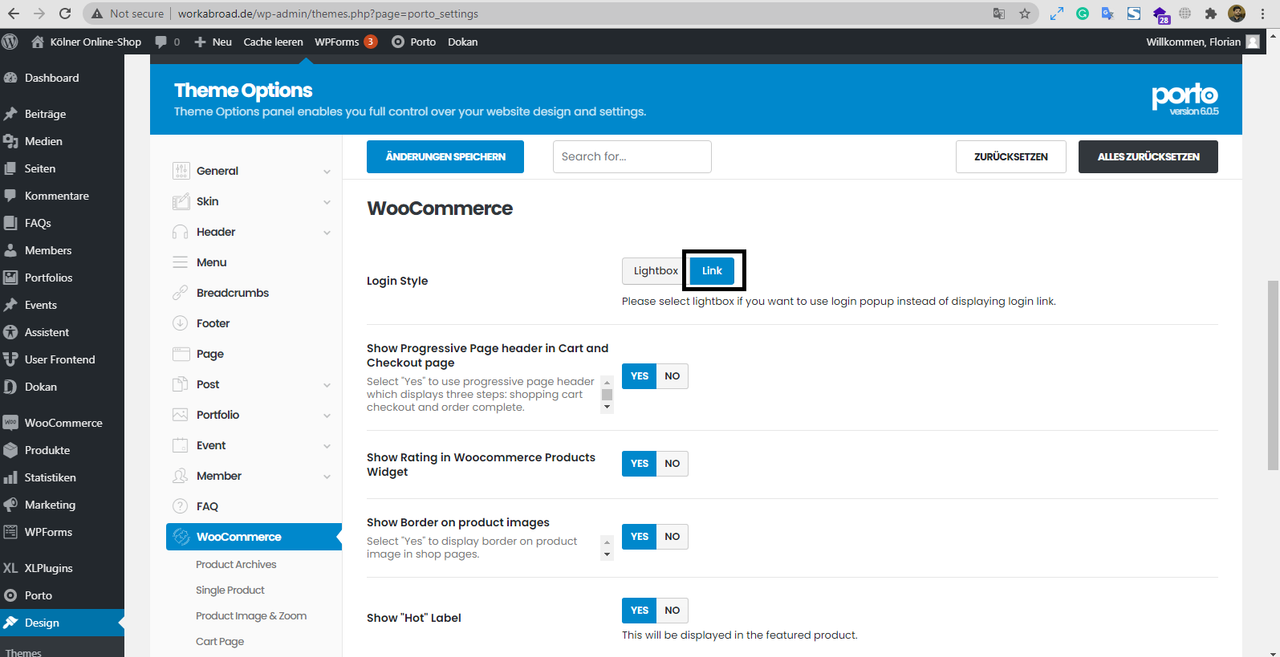Set Show Rating in Products Widget to YES

click(x=639, y=463)
